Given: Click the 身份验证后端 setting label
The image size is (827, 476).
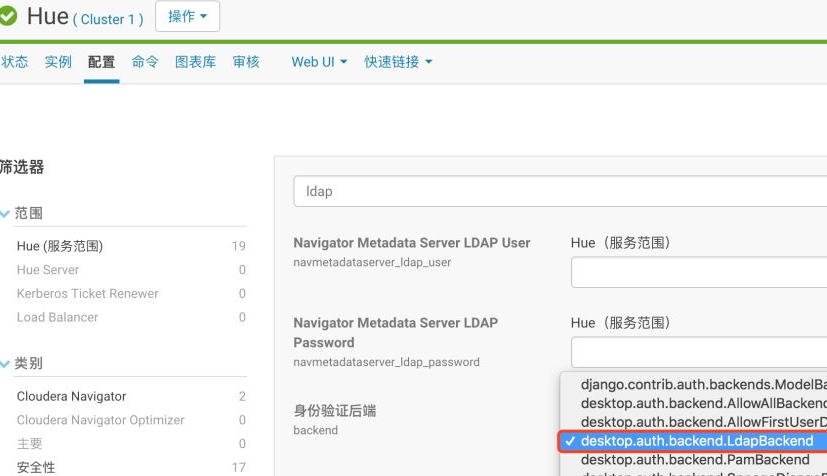Looking at the screenshot, I should pos(335,411).
